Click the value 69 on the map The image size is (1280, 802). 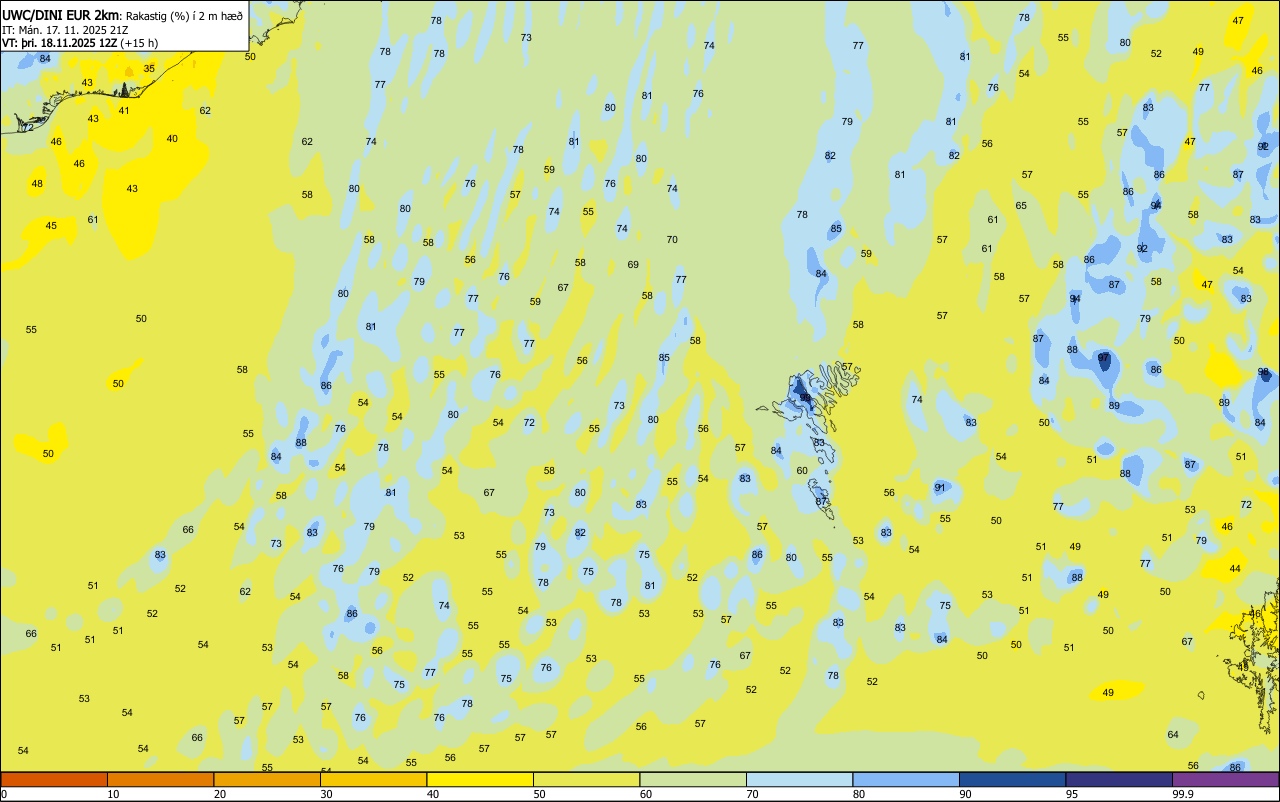(x=633, y=265)
